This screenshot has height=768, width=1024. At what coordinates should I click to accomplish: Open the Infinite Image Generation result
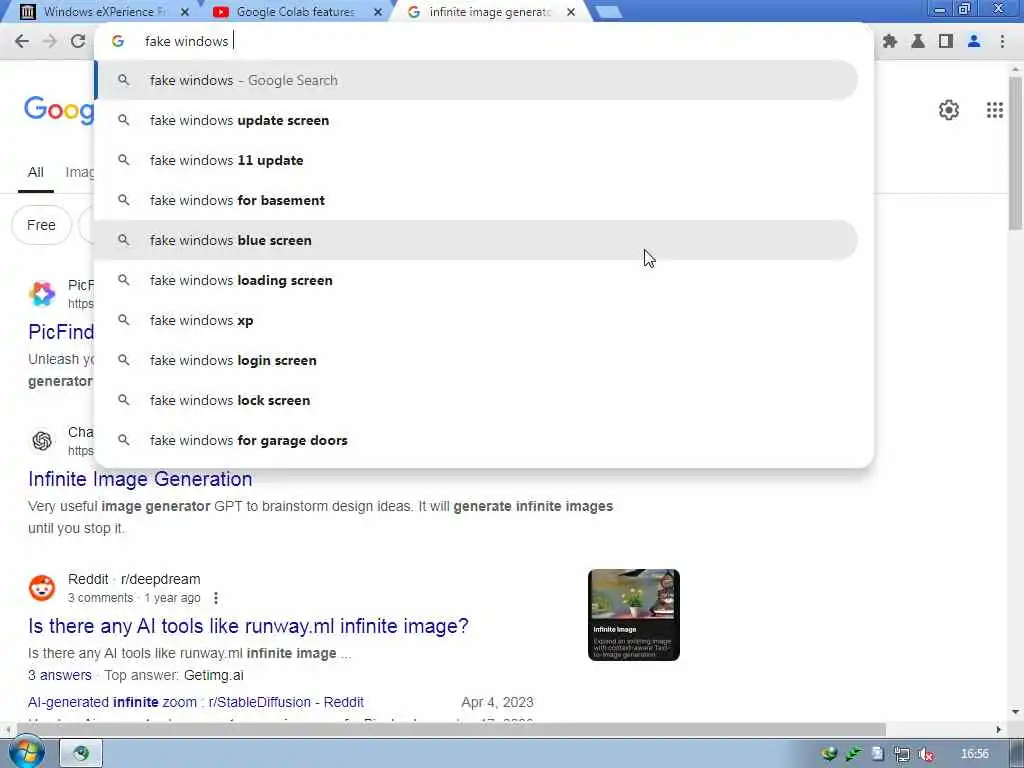click(140, 479)
